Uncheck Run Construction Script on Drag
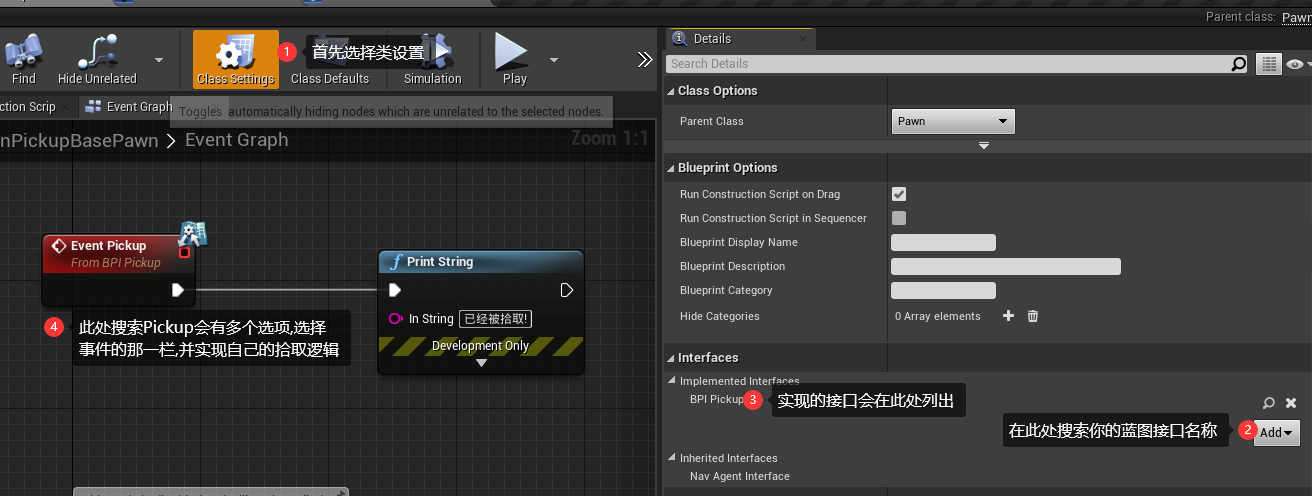This screenshot has height=496, width=1312. (899, 194)
